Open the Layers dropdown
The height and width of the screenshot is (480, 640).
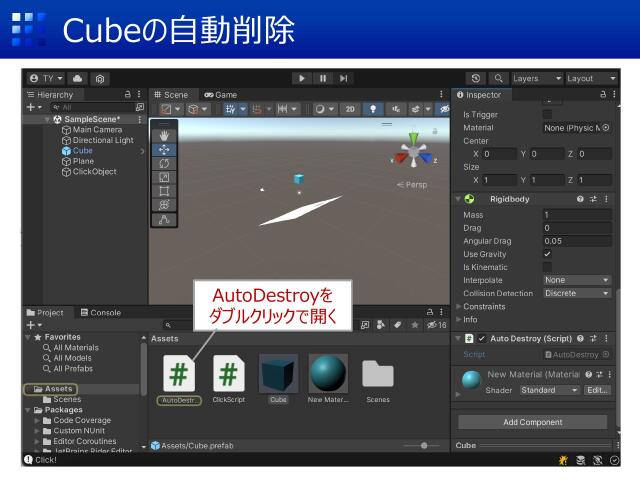(x=536, y=78)
